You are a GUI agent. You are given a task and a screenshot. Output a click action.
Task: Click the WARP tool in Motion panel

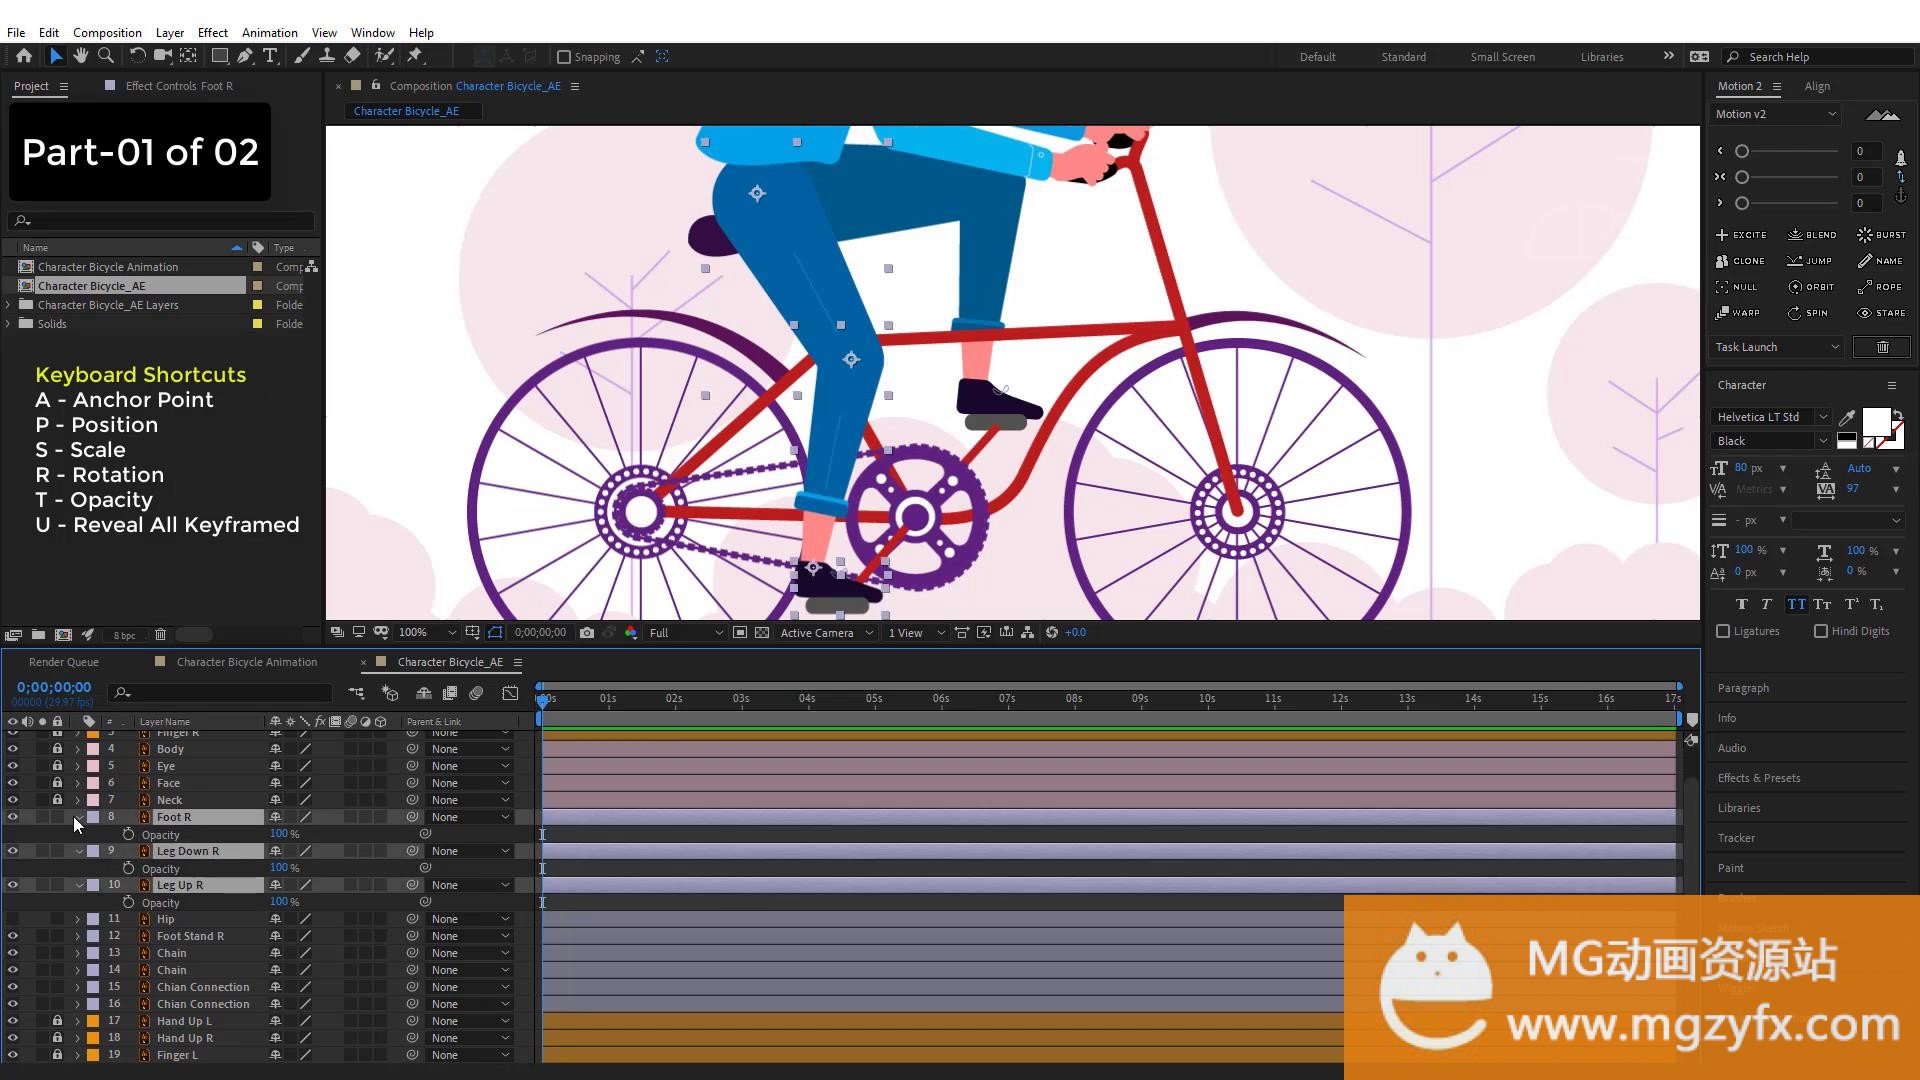[1738, 313]
